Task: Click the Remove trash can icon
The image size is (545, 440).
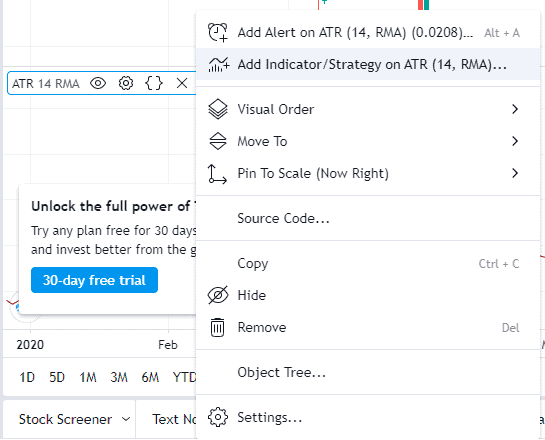Action: coord(218,327)
